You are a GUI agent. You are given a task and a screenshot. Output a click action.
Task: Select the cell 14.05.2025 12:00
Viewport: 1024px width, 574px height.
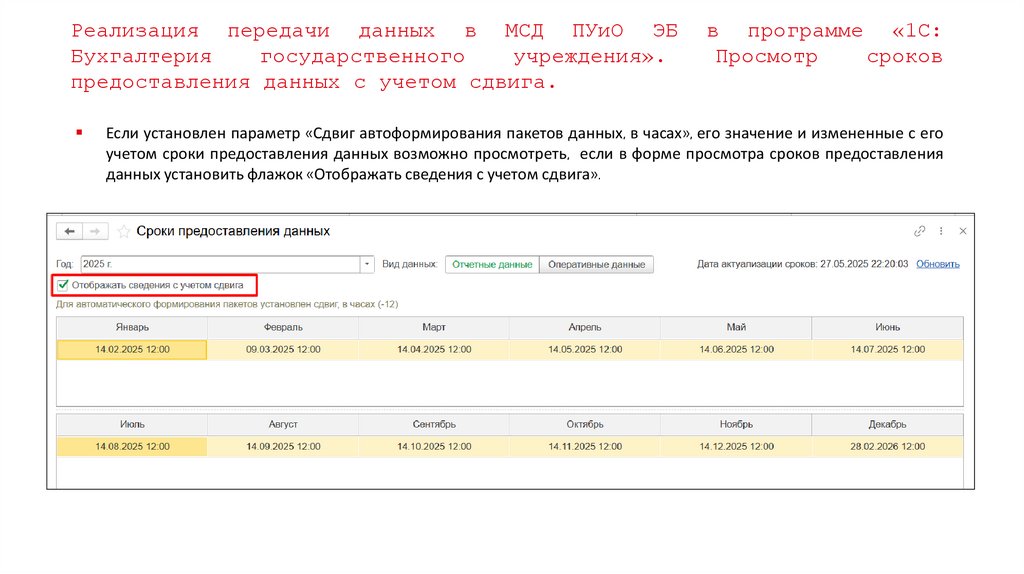click(584, 349)
